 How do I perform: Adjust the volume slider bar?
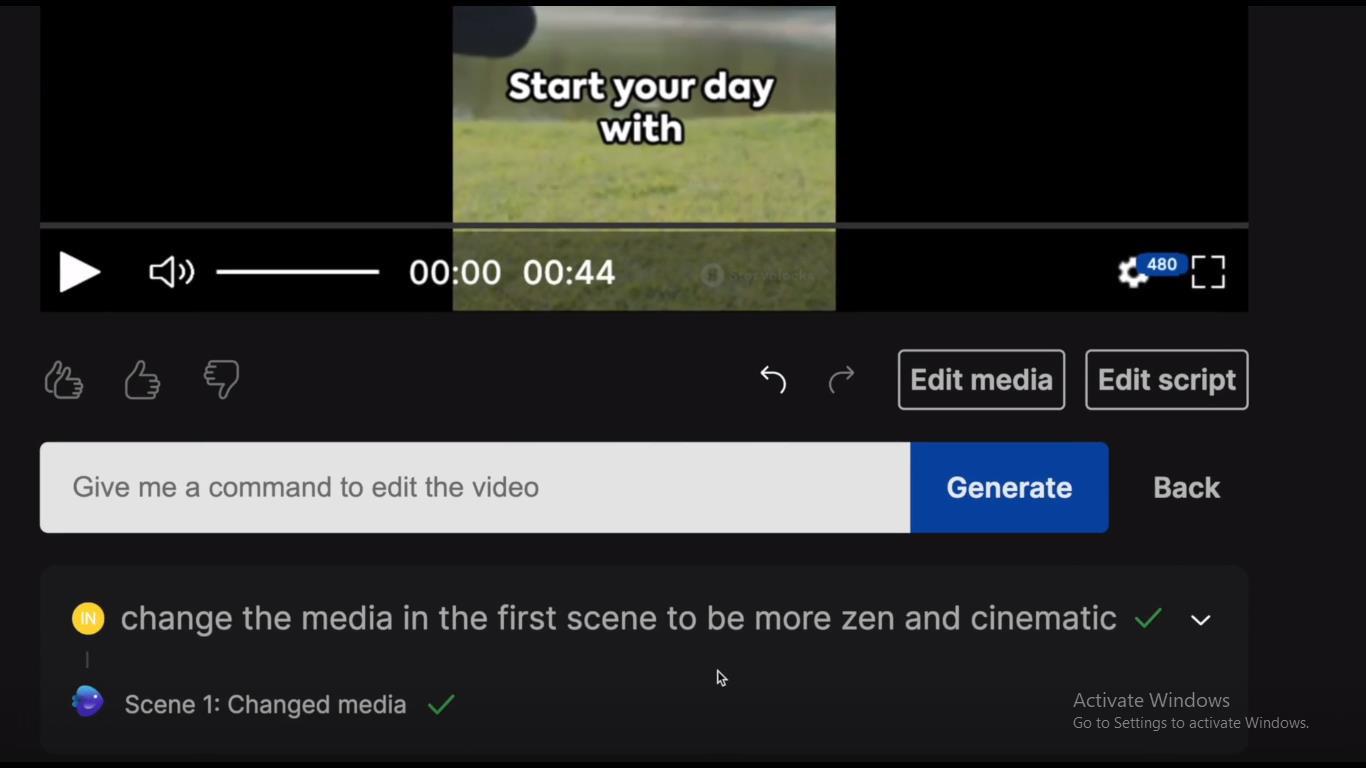coord(298,272)
